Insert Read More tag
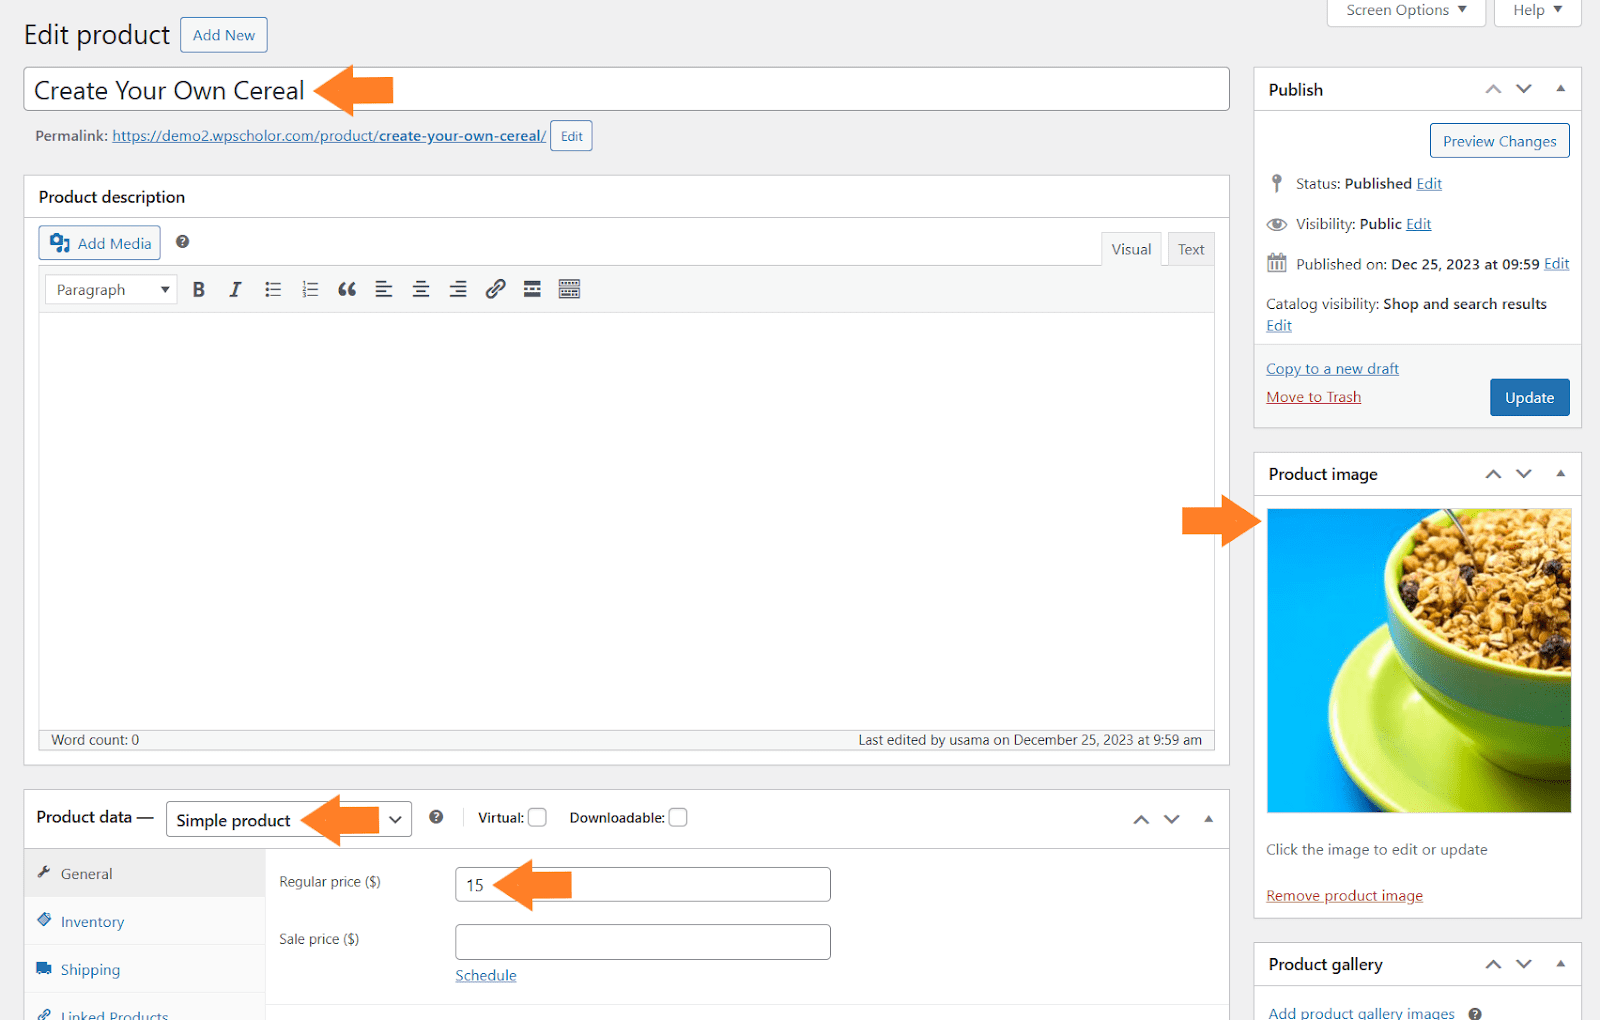 click(x=532, y=290)
